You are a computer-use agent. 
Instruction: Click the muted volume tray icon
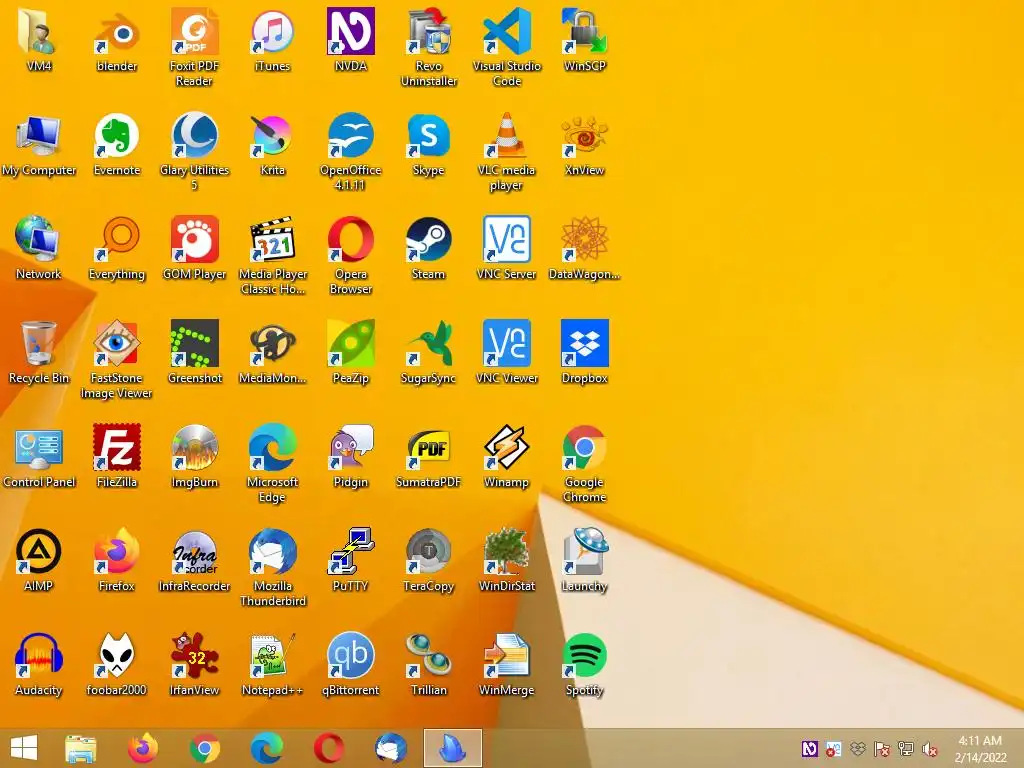[x=929, y=749]
